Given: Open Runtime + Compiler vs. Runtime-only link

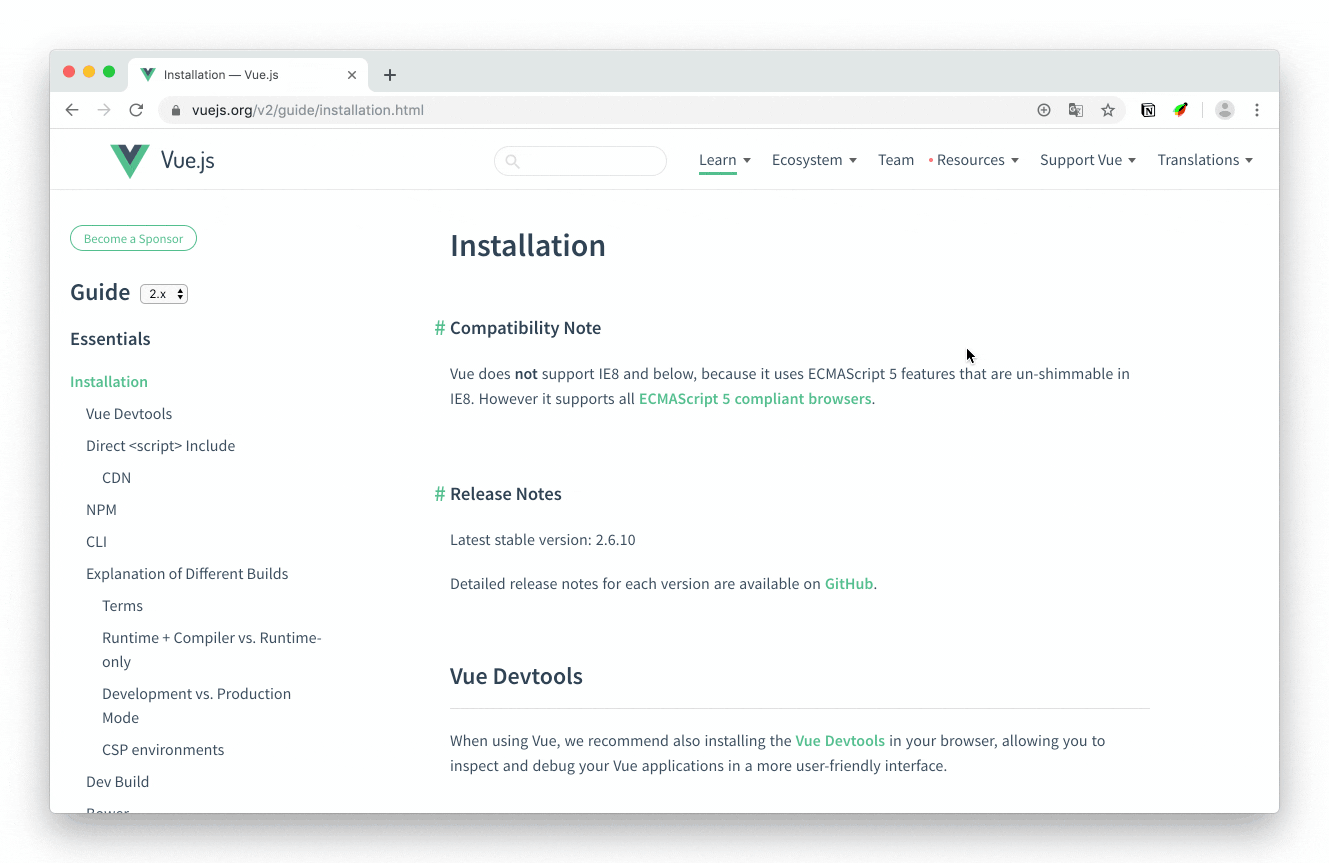Looking at the screenshot, I should 212,650.
